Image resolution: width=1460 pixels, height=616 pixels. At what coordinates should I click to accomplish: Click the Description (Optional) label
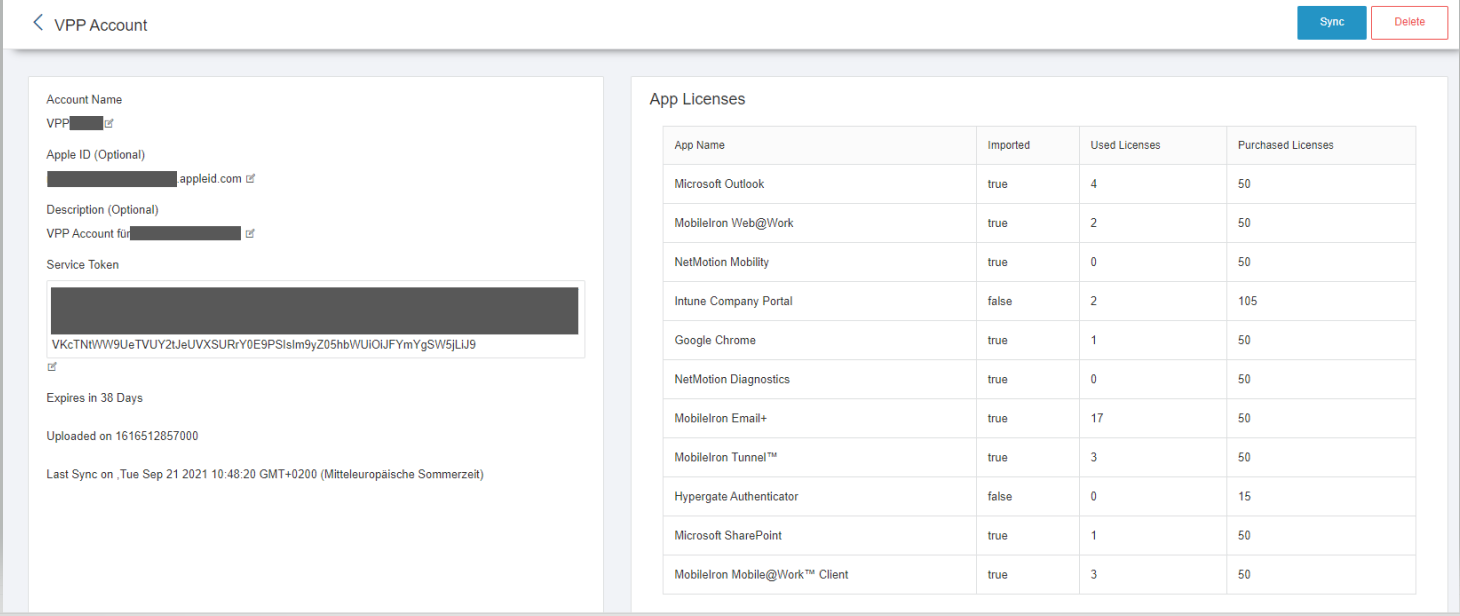[103, 210]
